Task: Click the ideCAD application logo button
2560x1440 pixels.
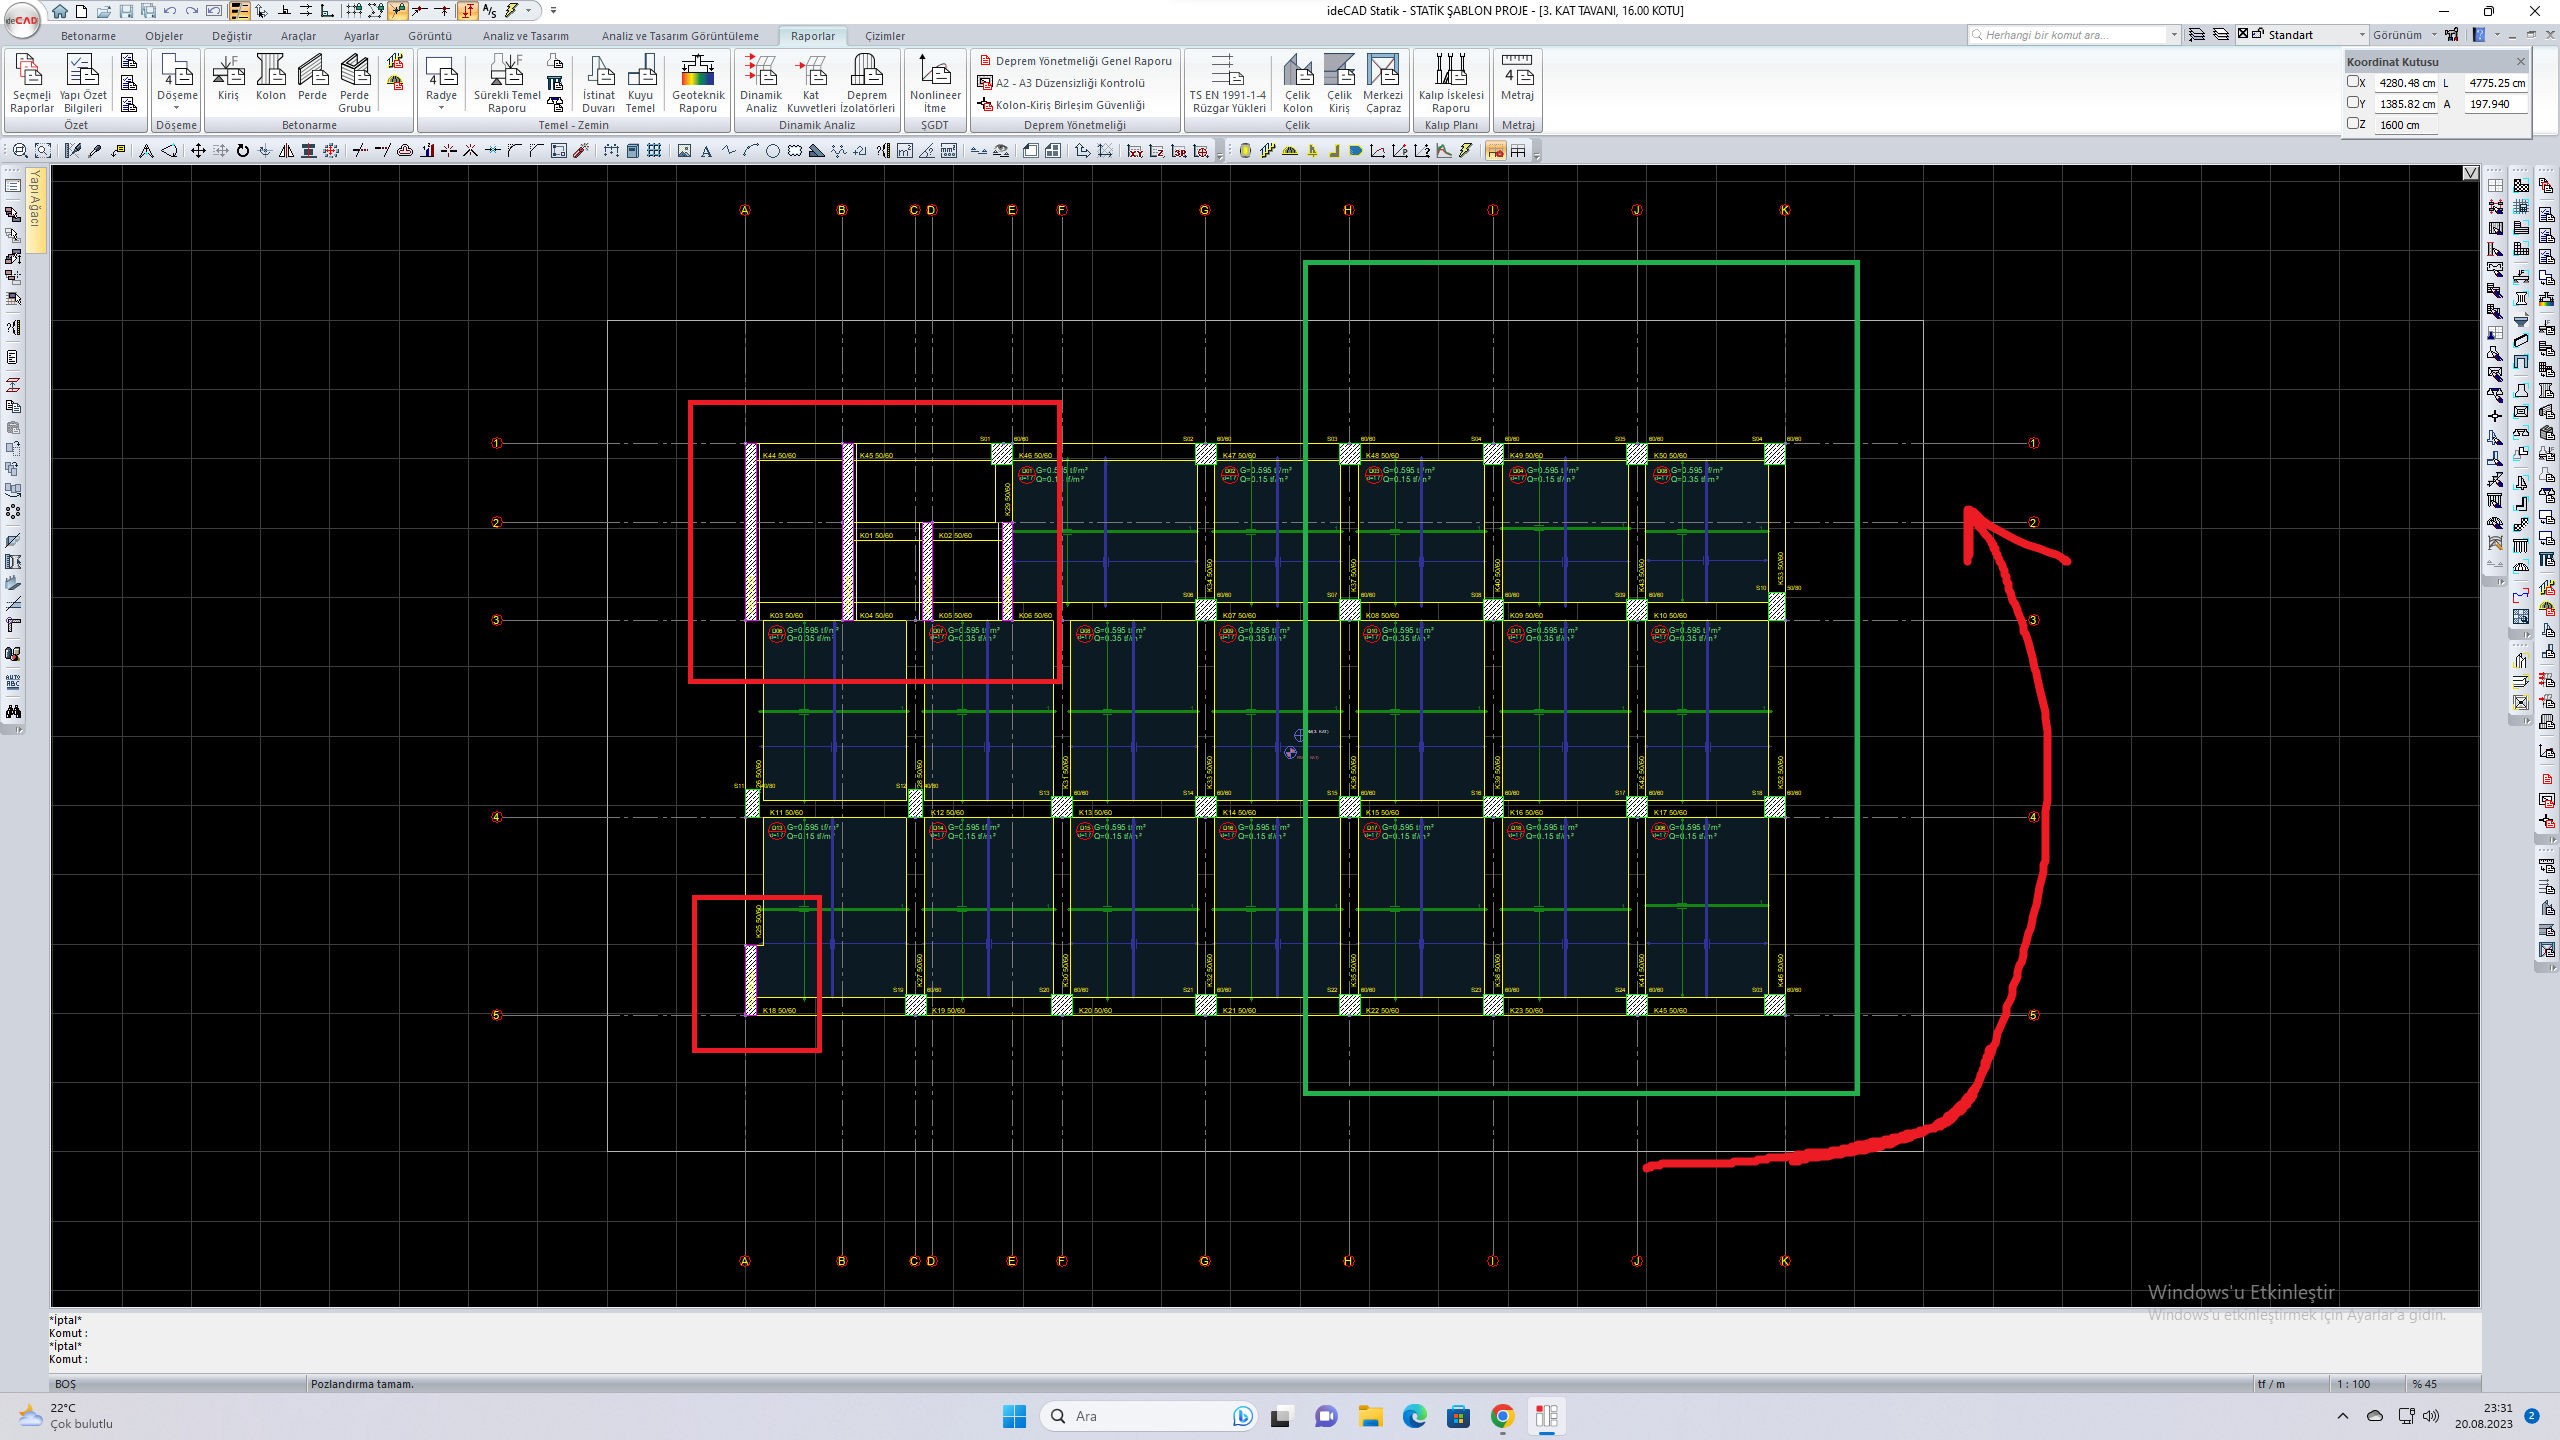Action: (21, 19)
